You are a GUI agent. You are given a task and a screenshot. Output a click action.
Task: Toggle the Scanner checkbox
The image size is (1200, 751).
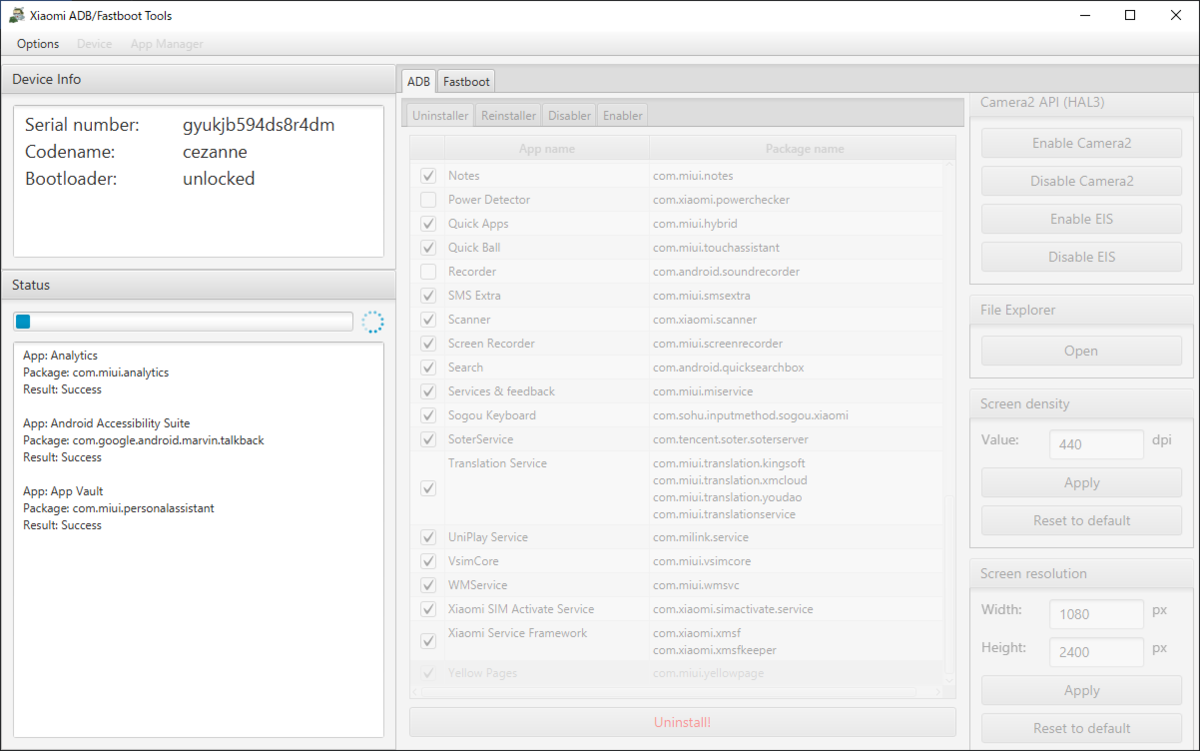(428, 319)
